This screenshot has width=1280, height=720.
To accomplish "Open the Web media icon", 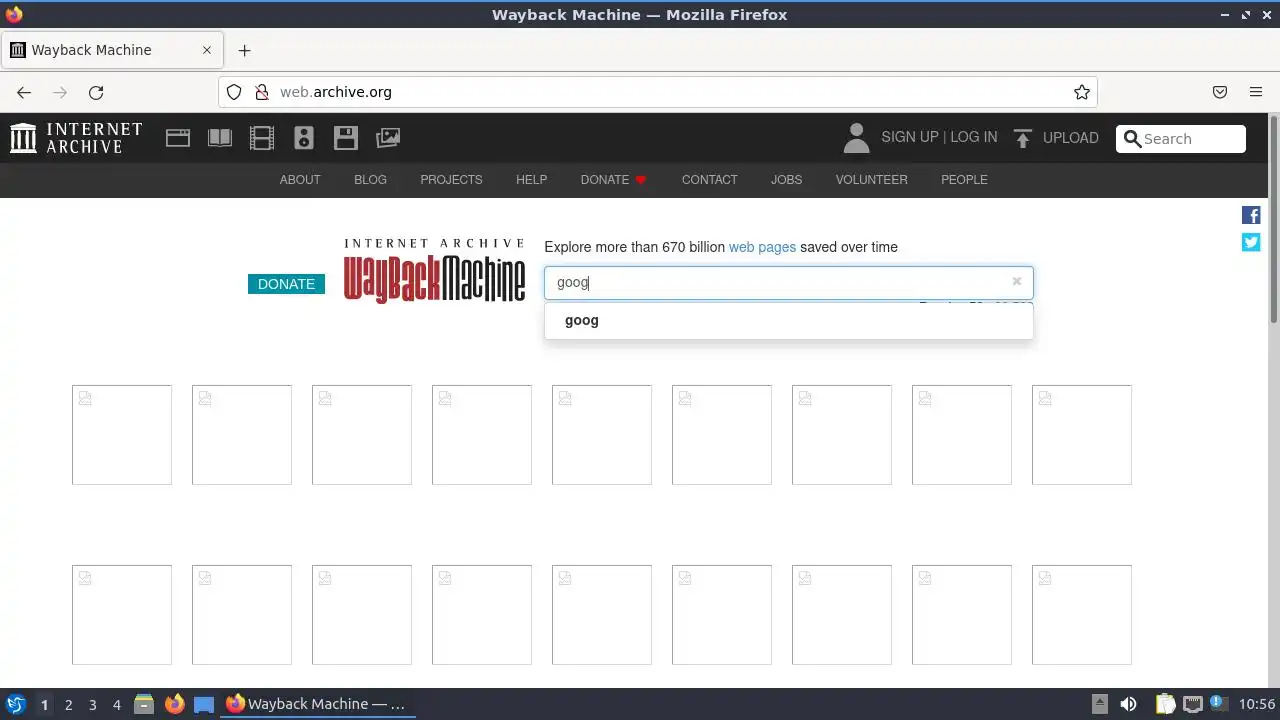I will [x=178, y=138].
